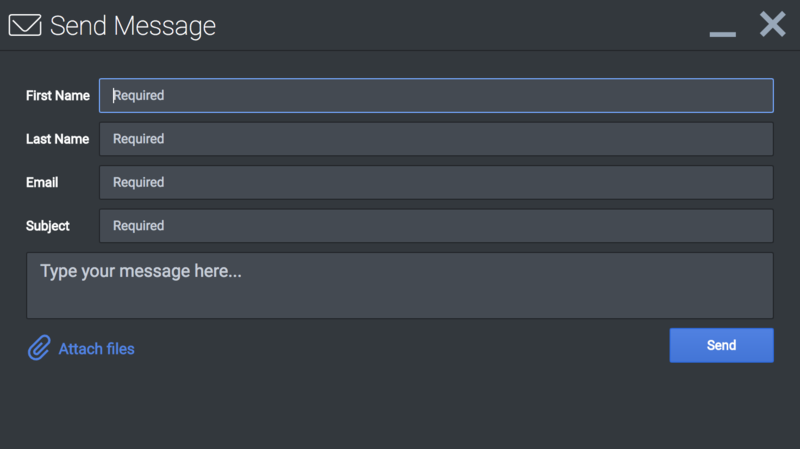Image resolution: width=800 pixels, height=449 pixels.
Task: Minimize the Send Message dialog
Action: (x=722, y=34)
